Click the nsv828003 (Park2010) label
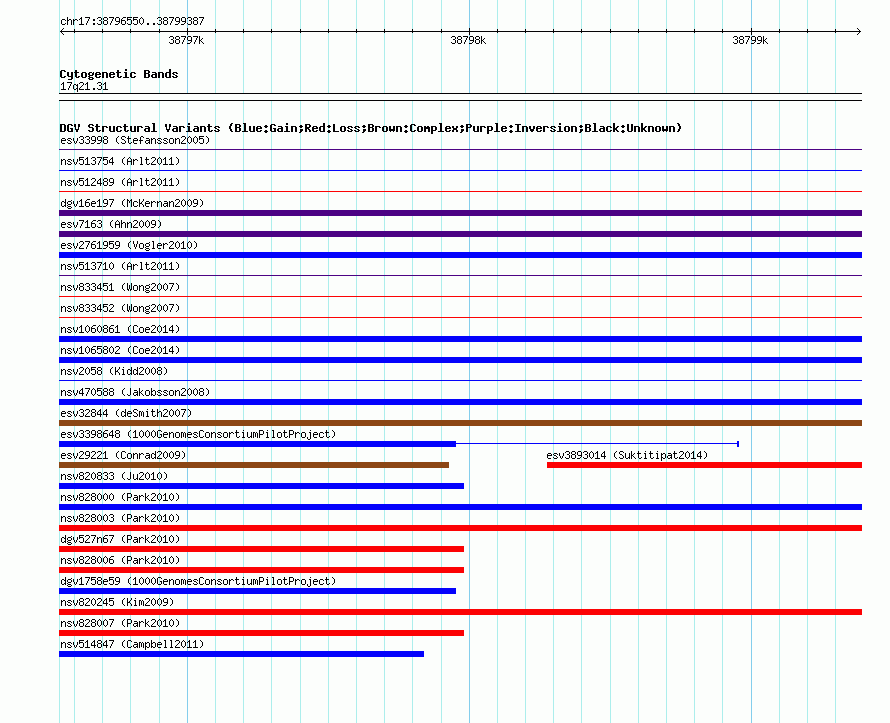Viewport: 890px width, 723px height. point(120,518)
